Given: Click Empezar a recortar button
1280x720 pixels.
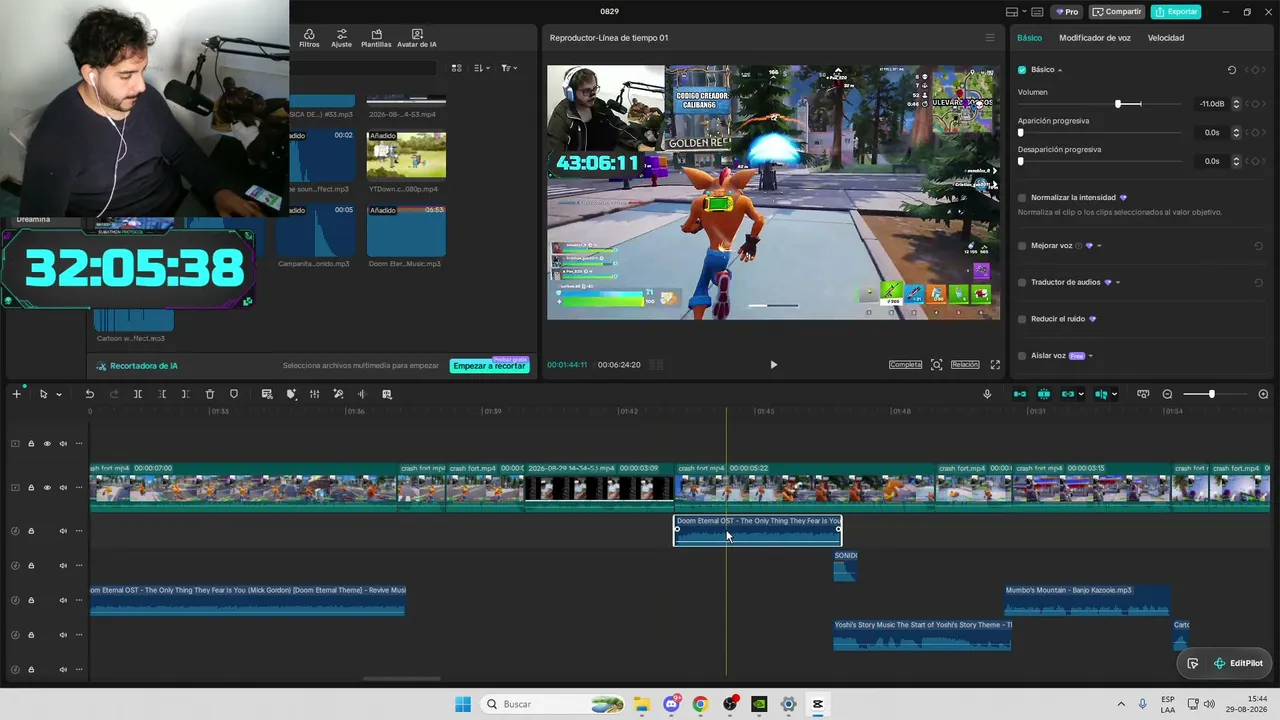Looking at the screenshot, I should pos(489,366).
